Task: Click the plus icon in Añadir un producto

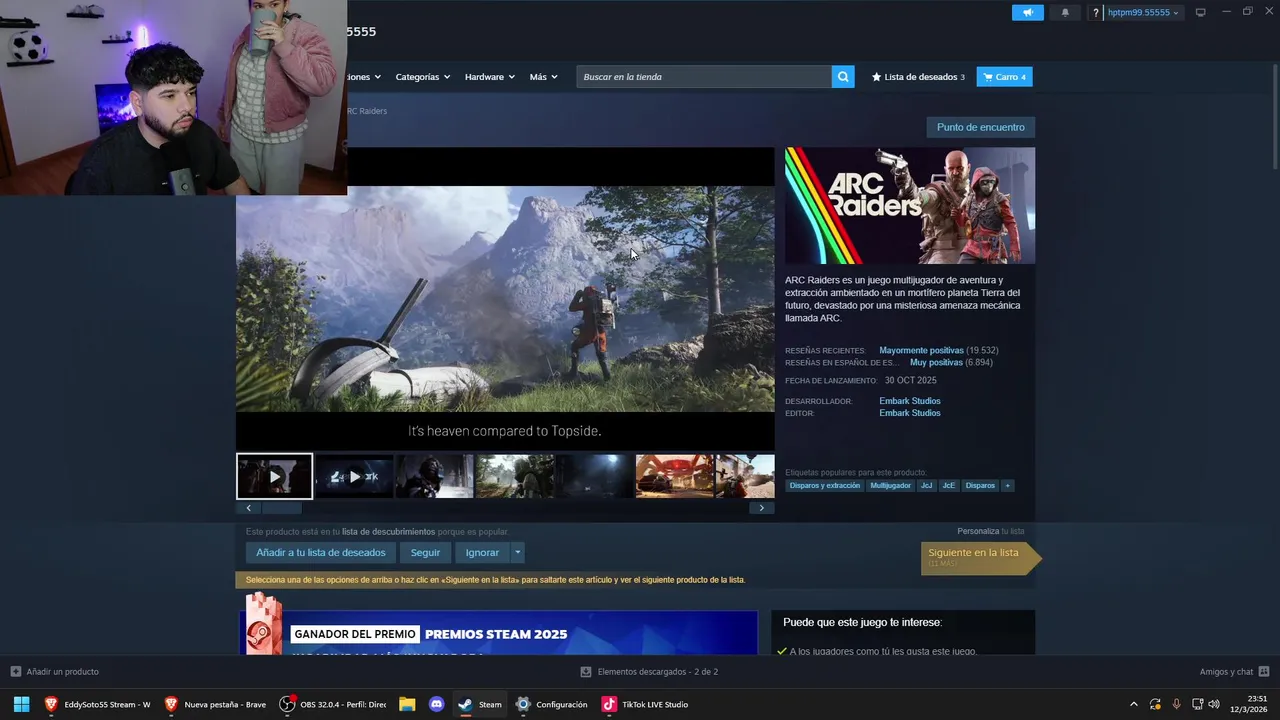Action: tap(15, 672)
